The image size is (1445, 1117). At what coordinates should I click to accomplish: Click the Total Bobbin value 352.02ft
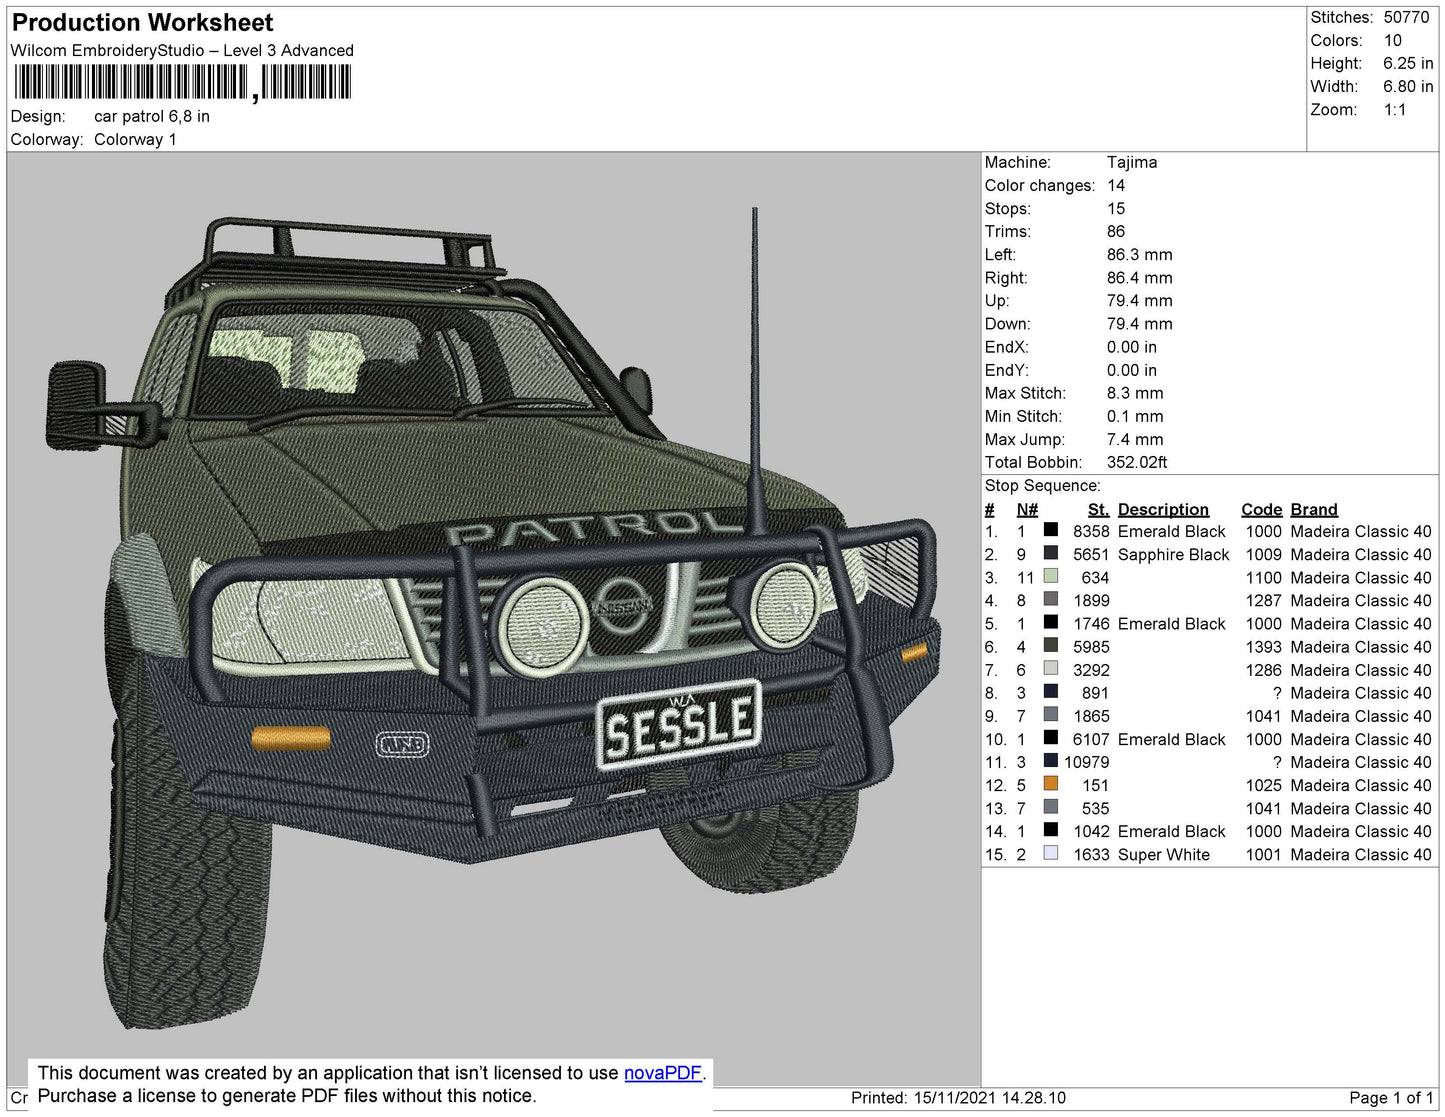(x=1137, y=462)
